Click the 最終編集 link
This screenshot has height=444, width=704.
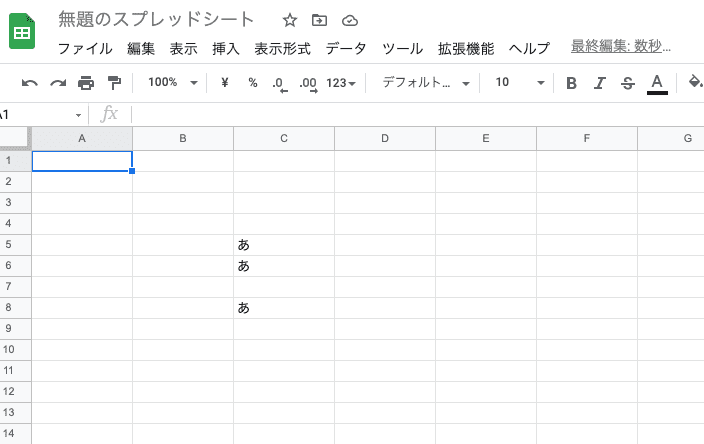[x=620, y=46]
